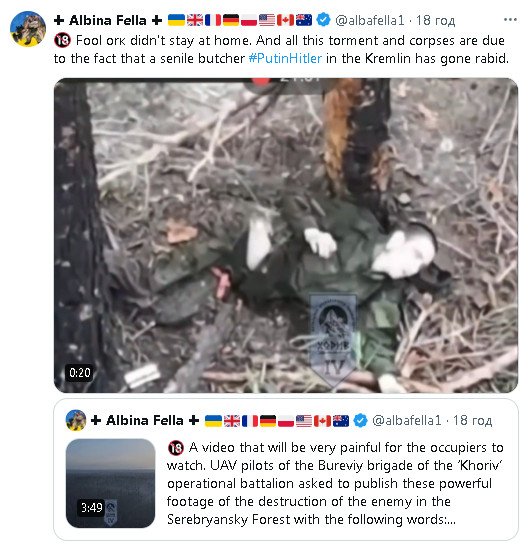This screenshot has width=528, height=550.
Task: Click the Ukrainian flag emoji on main tweet name
Action: click(176, 20)
